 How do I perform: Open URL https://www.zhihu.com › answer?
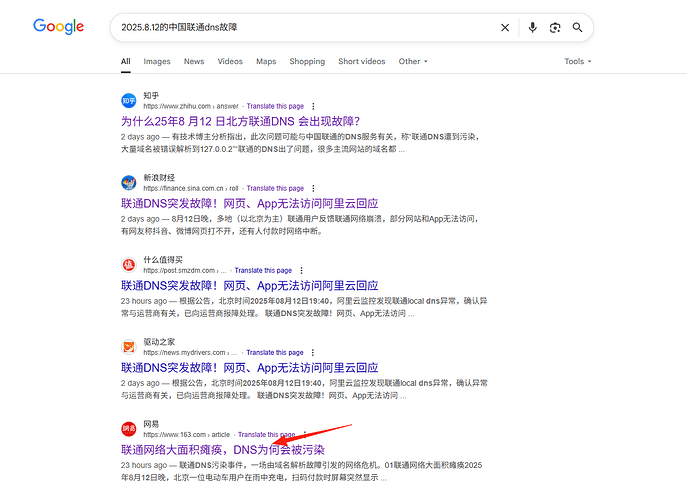[191, 106]
